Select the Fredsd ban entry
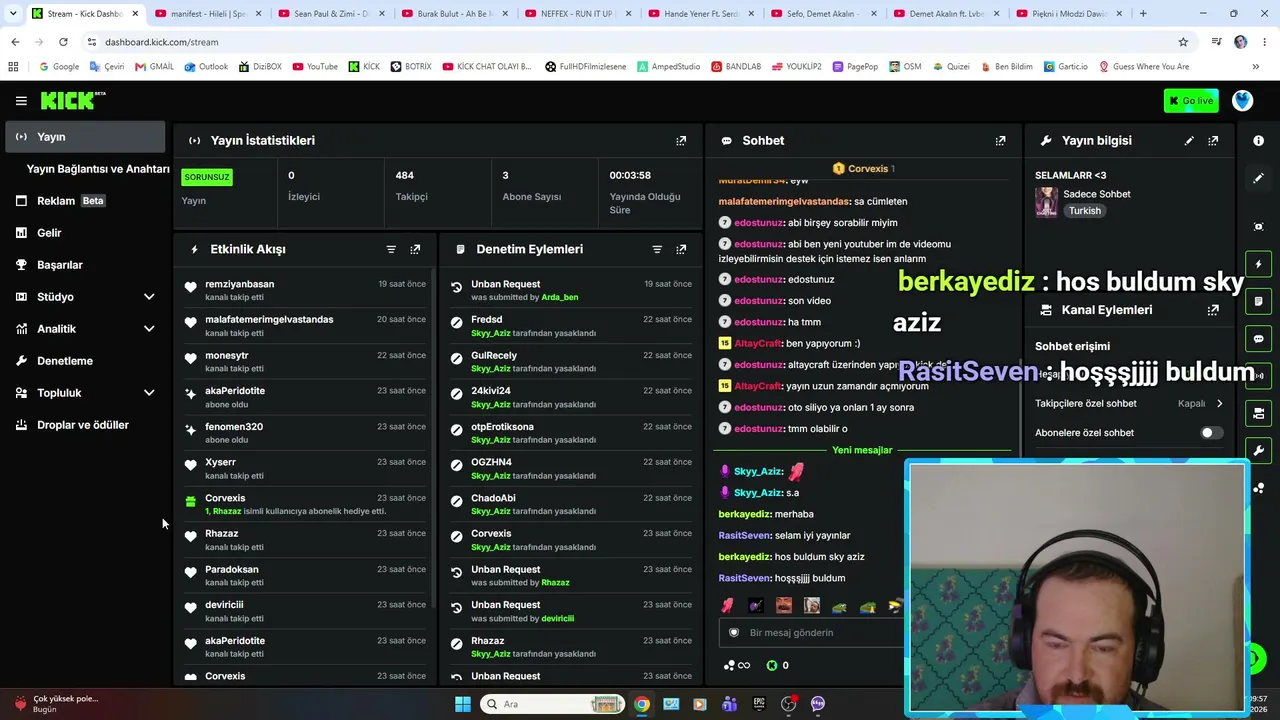This screenshot has width=1280, height=720. pos(571,326)
